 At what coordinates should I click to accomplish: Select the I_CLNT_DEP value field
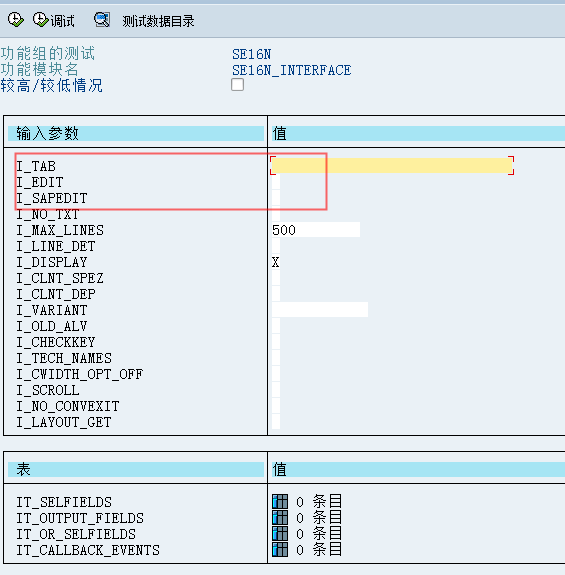coord(276,294)
